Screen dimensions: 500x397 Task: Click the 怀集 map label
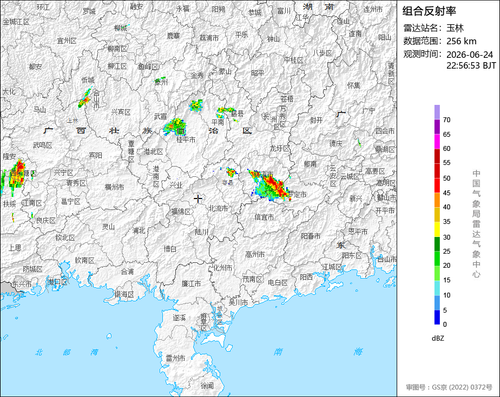click(354, 86)
